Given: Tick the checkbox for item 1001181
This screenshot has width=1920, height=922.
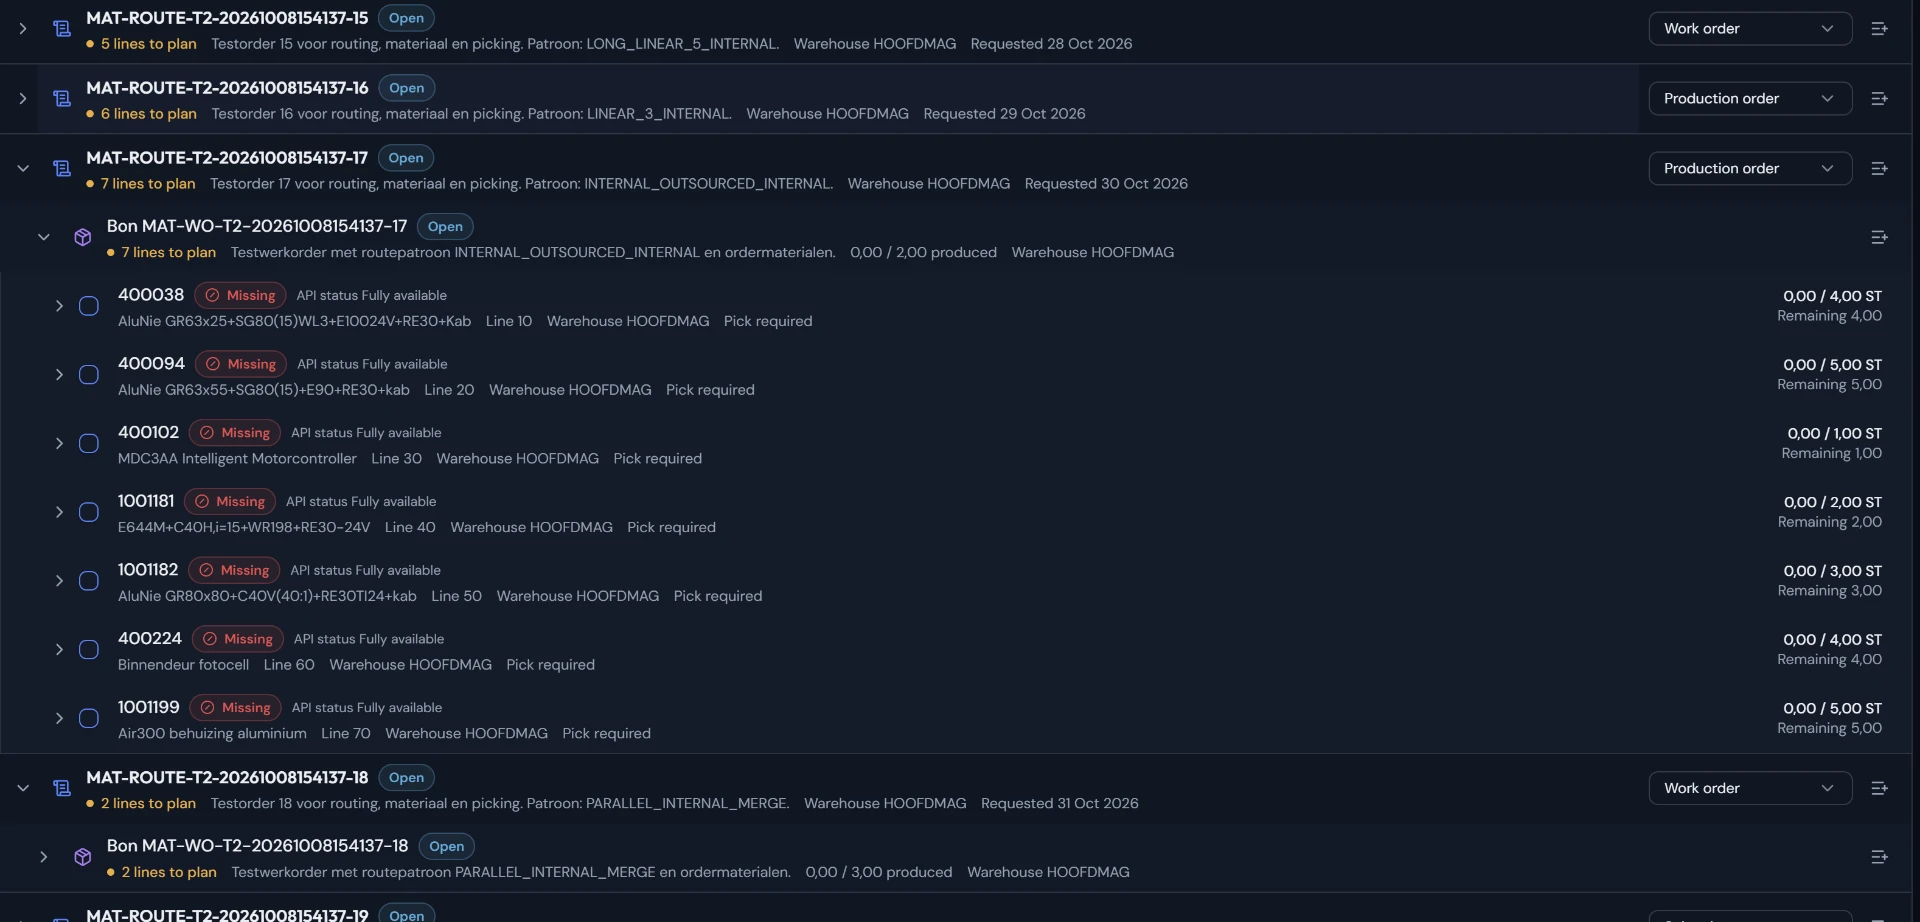Looking at the screenshot, I should click(89, 512).
